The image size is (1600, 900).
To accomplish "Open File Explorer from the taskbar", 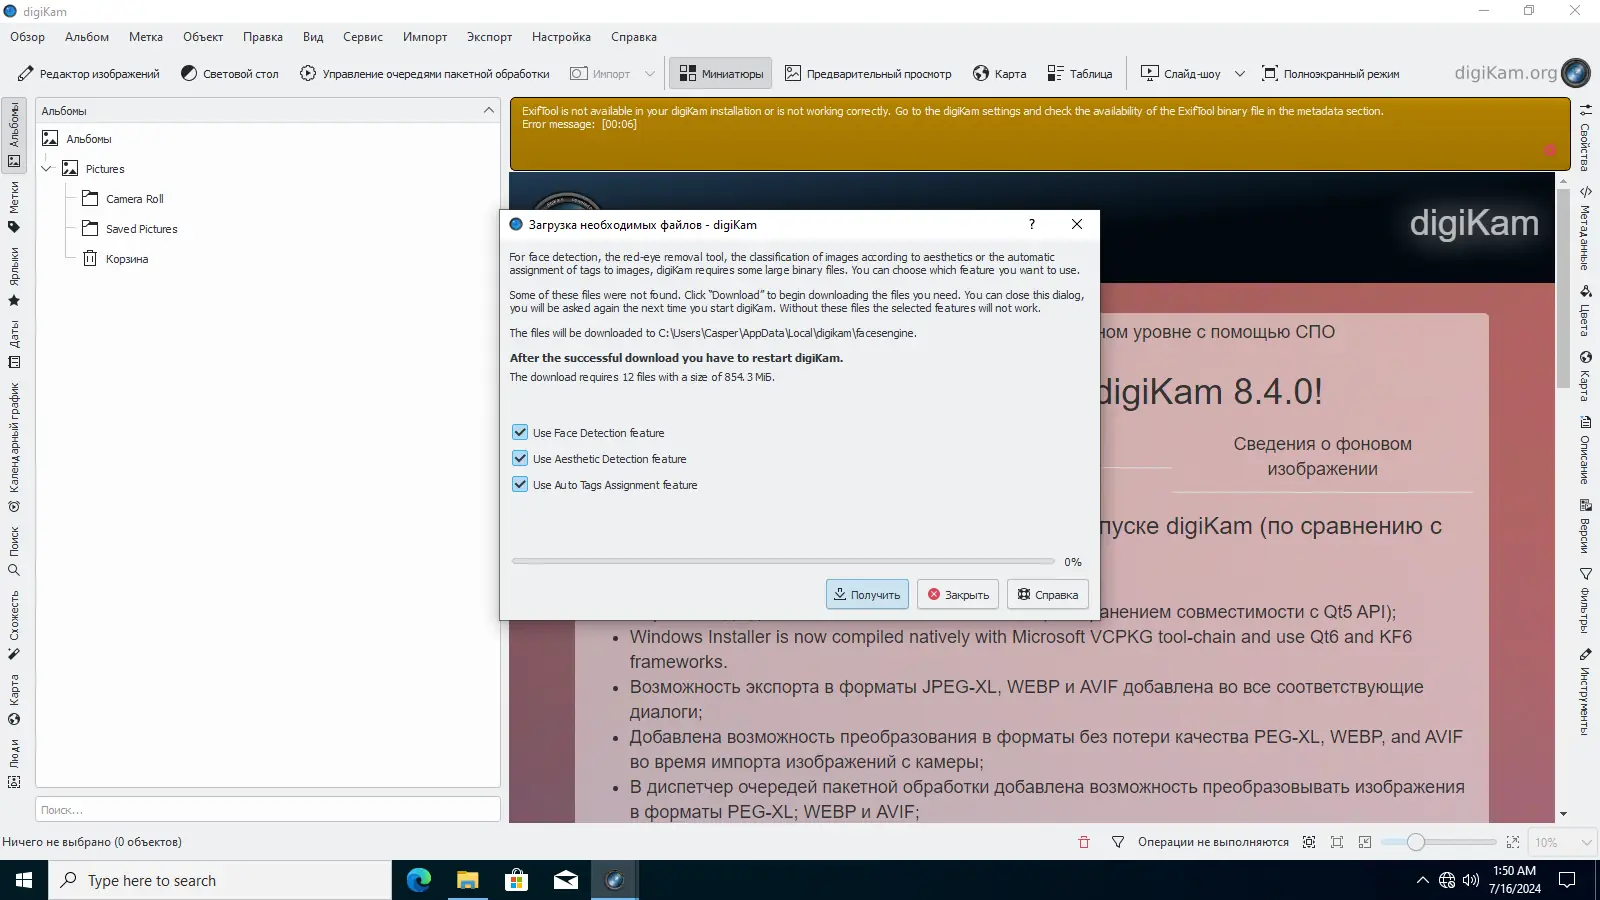I will click(467, 880).
